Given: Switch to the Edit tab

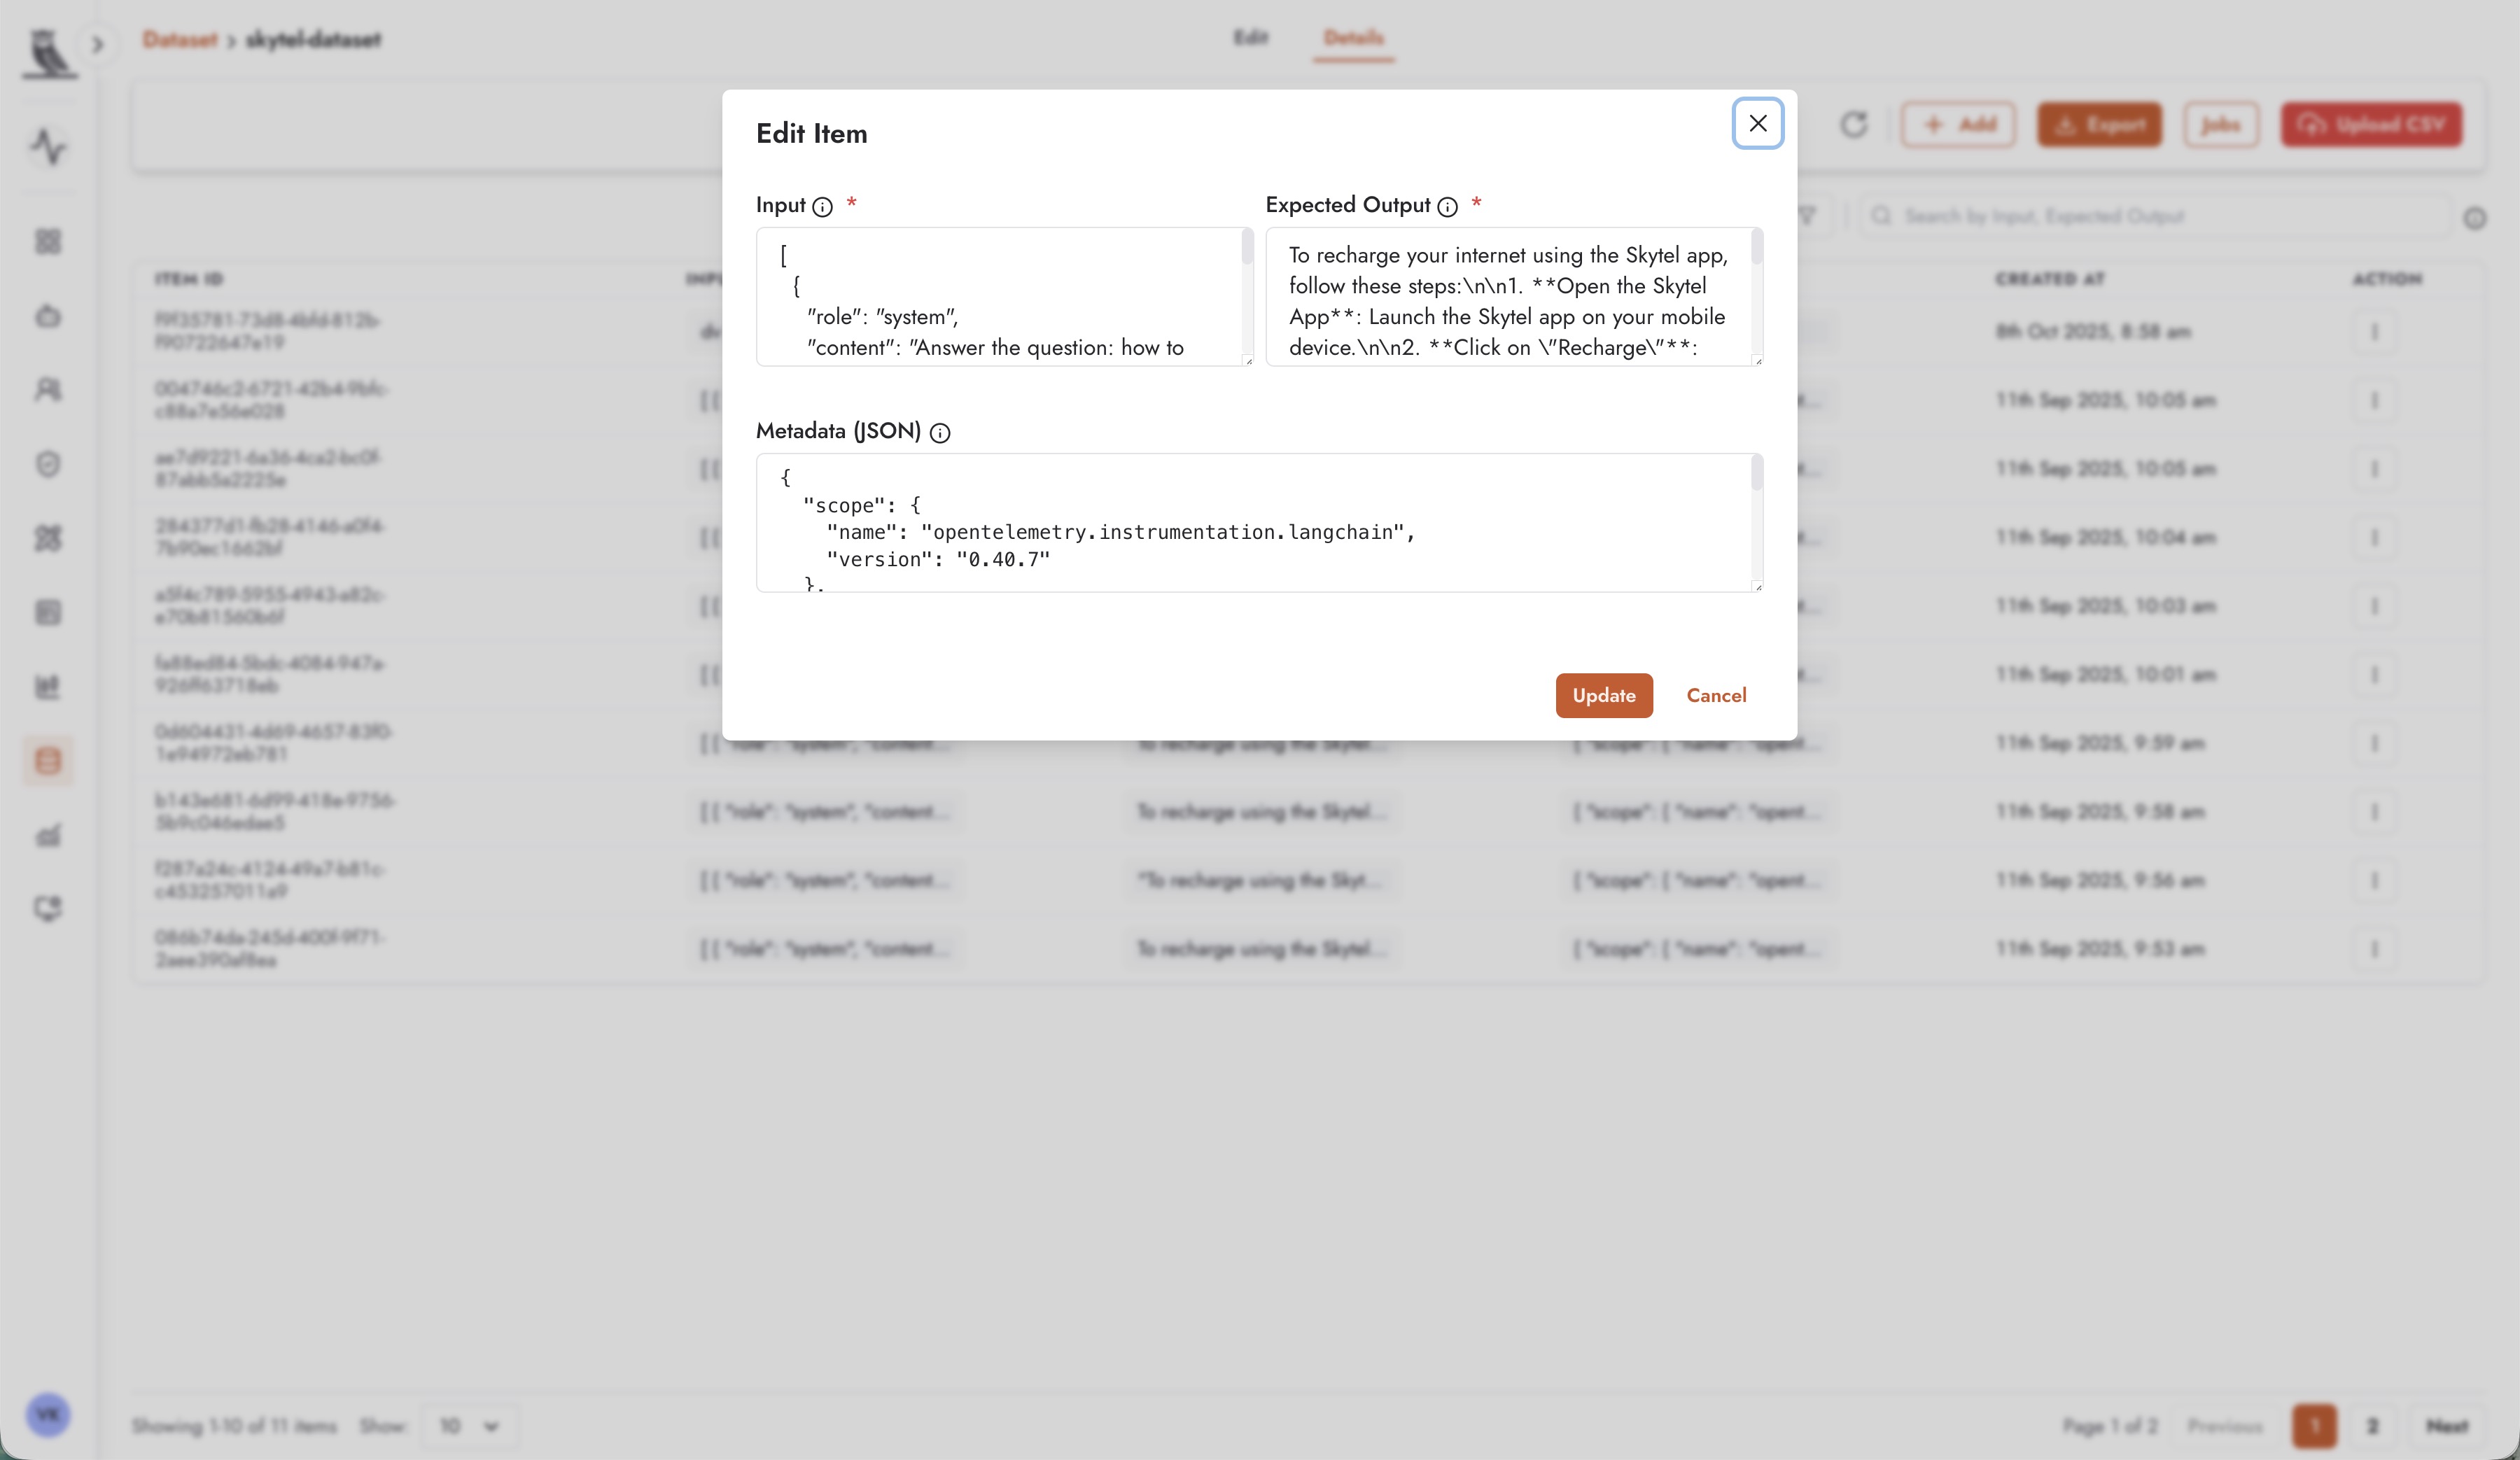Looking at the screenshot, I should coord(1250,37).
